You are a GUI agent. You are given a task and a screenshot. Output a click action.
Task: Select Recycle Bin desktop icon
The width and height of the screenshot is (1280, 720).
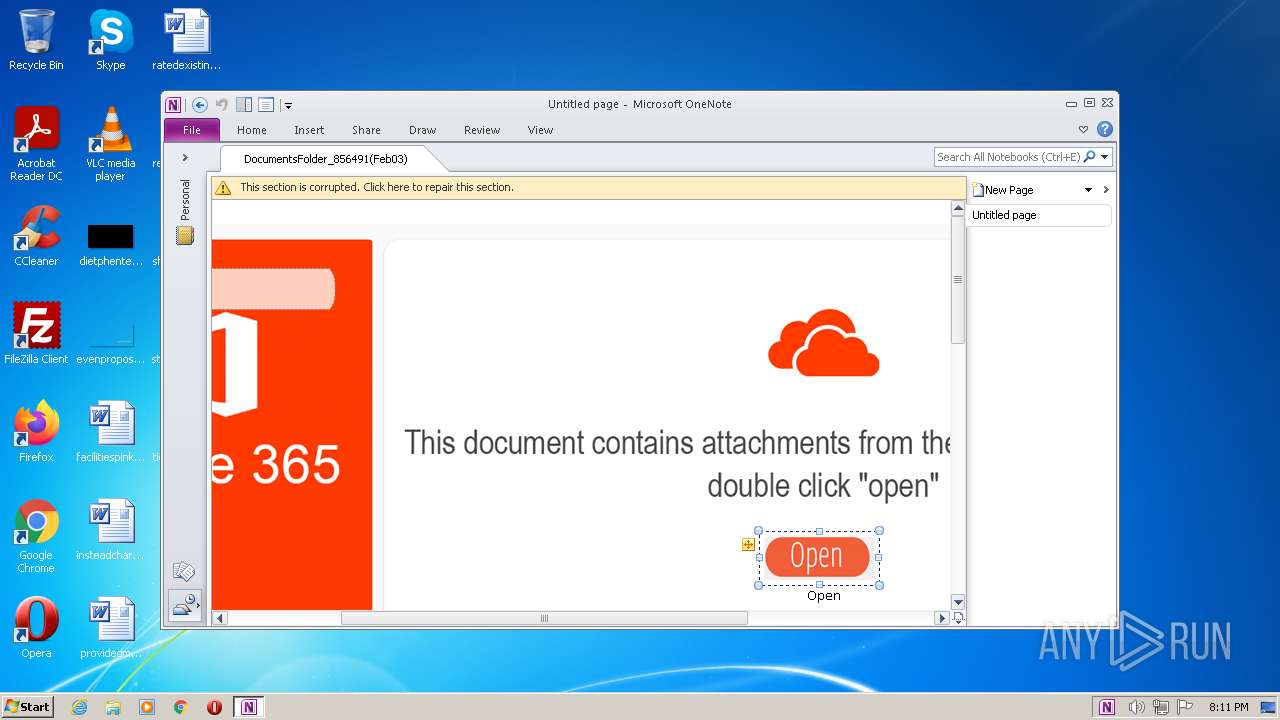tap(36, 40)
